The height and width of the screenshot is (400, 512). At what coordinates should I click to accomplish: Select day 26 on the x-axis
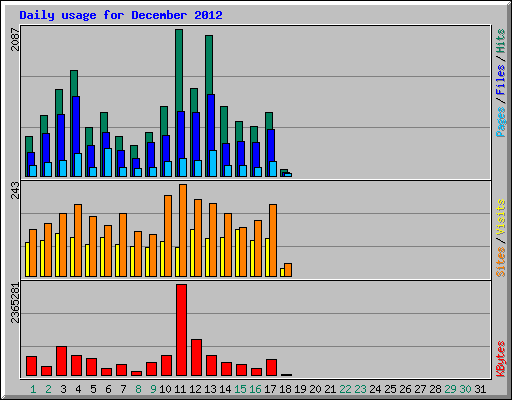(405, 389)
